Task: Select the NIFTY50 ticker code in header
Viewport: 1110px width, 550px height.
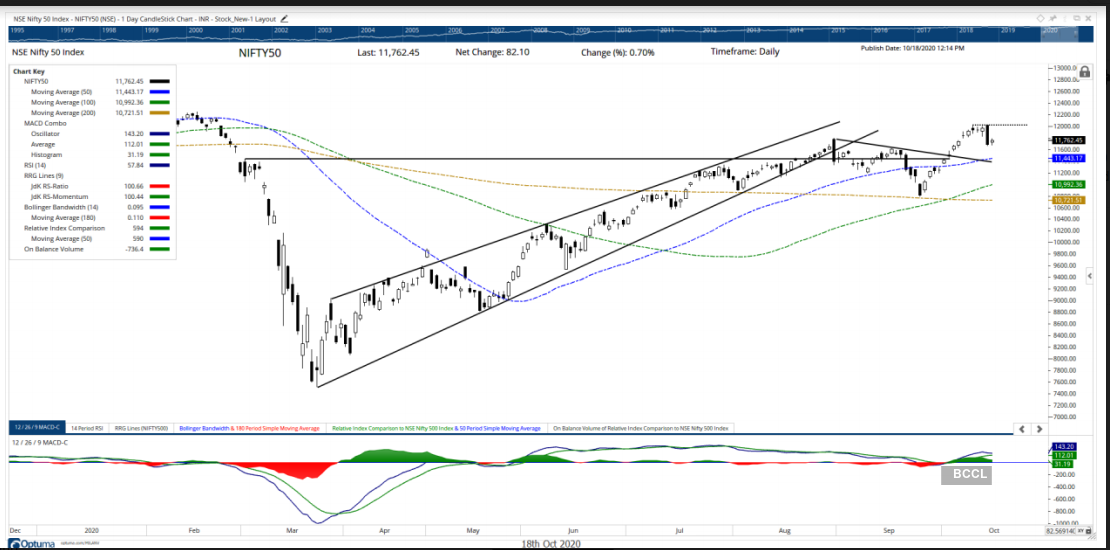Action: click(x=259, y=52)
